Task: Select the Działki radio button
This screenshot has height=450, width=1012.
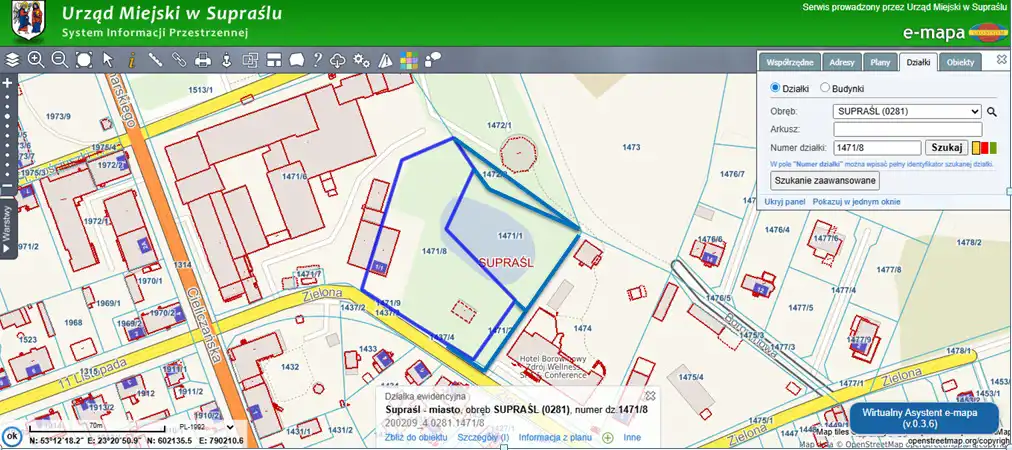Action: 775,88
